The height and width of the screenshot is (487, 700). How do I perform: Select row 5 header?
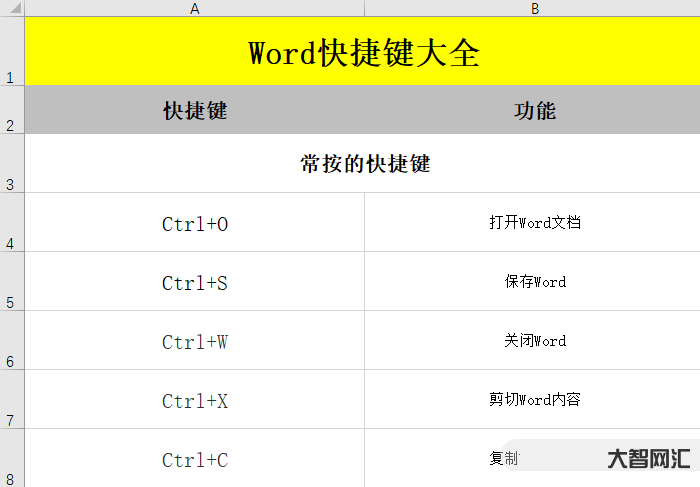coord(11,282)
